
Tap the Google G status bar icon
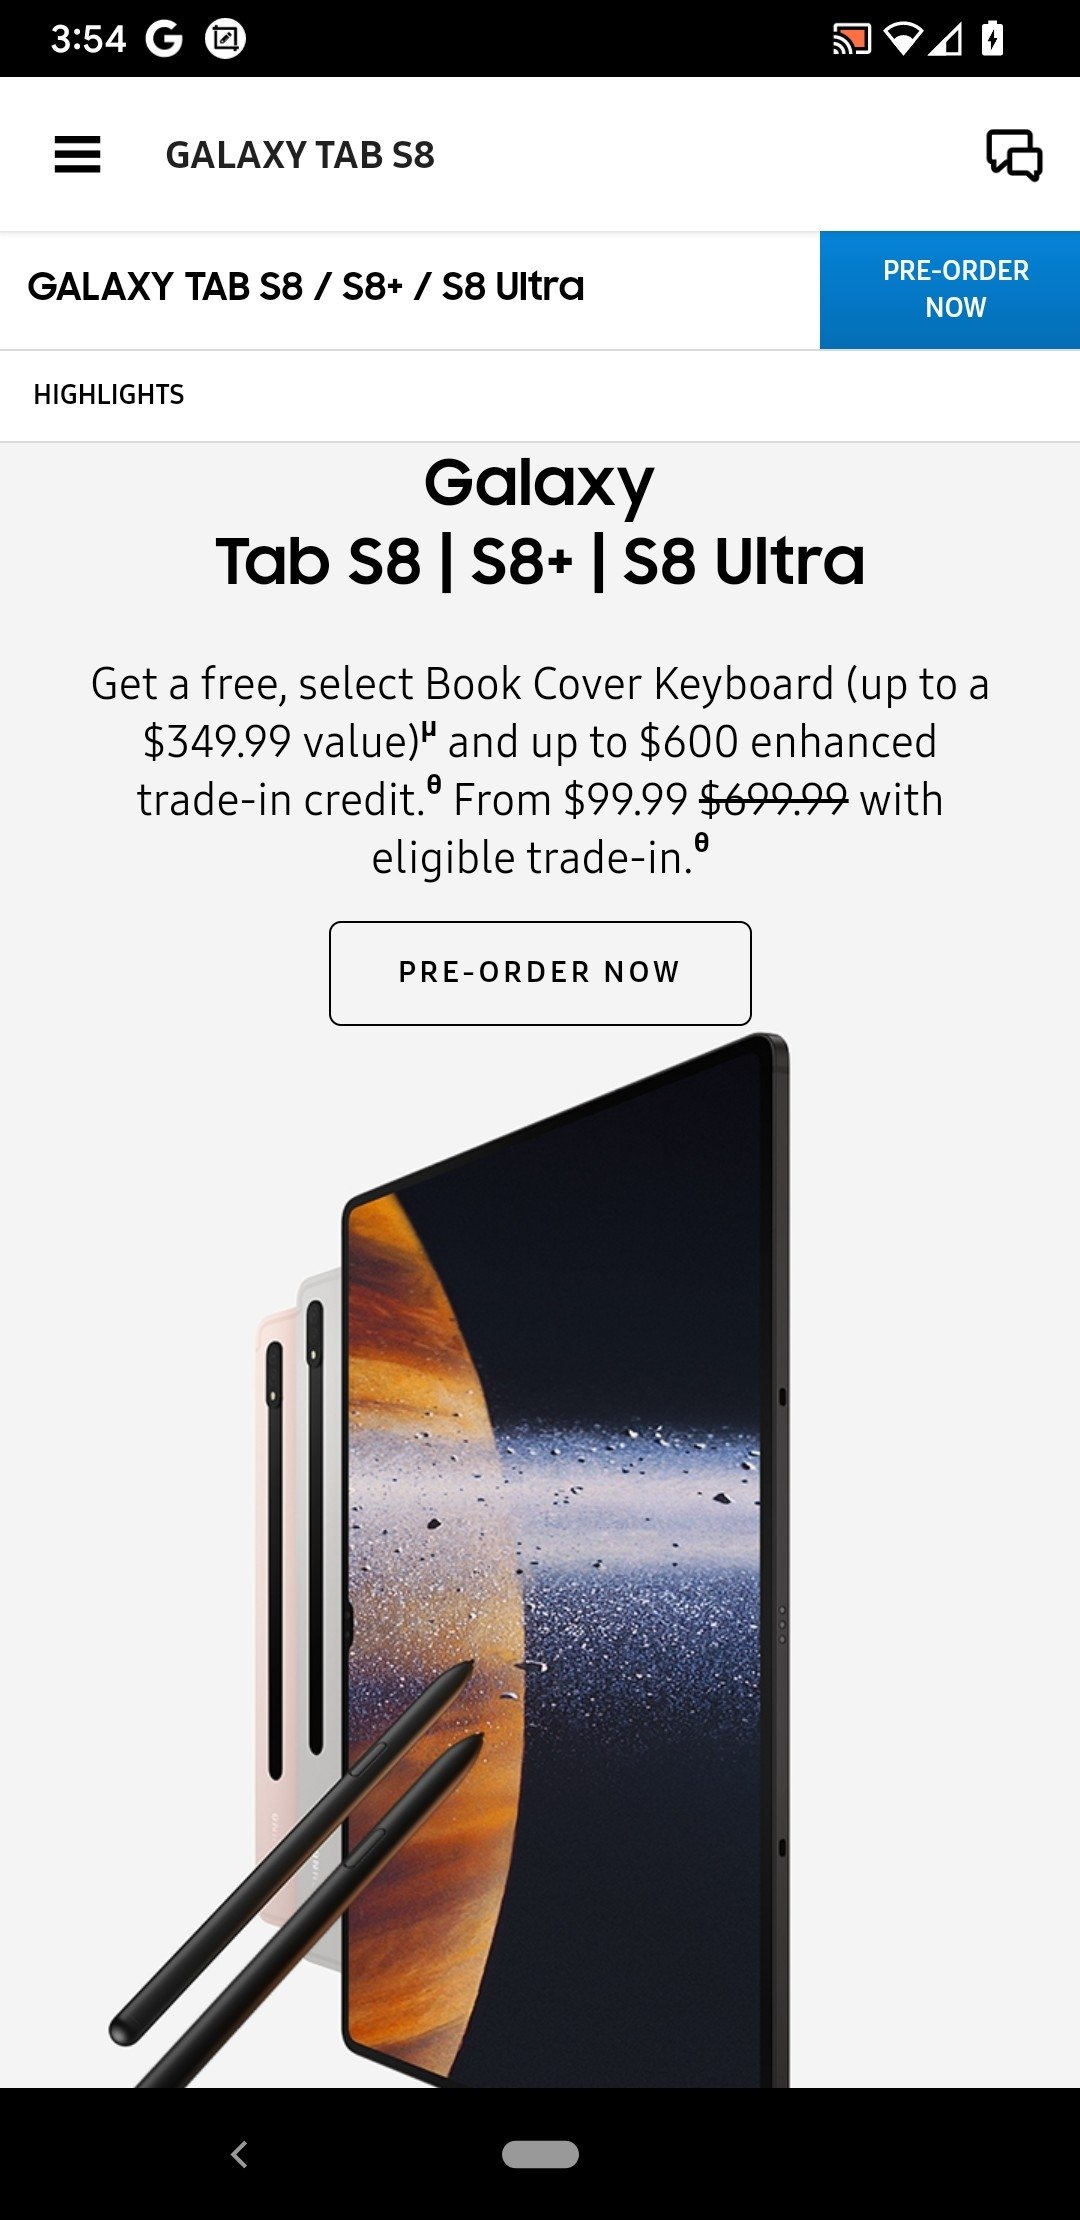(x=164, y=39)
